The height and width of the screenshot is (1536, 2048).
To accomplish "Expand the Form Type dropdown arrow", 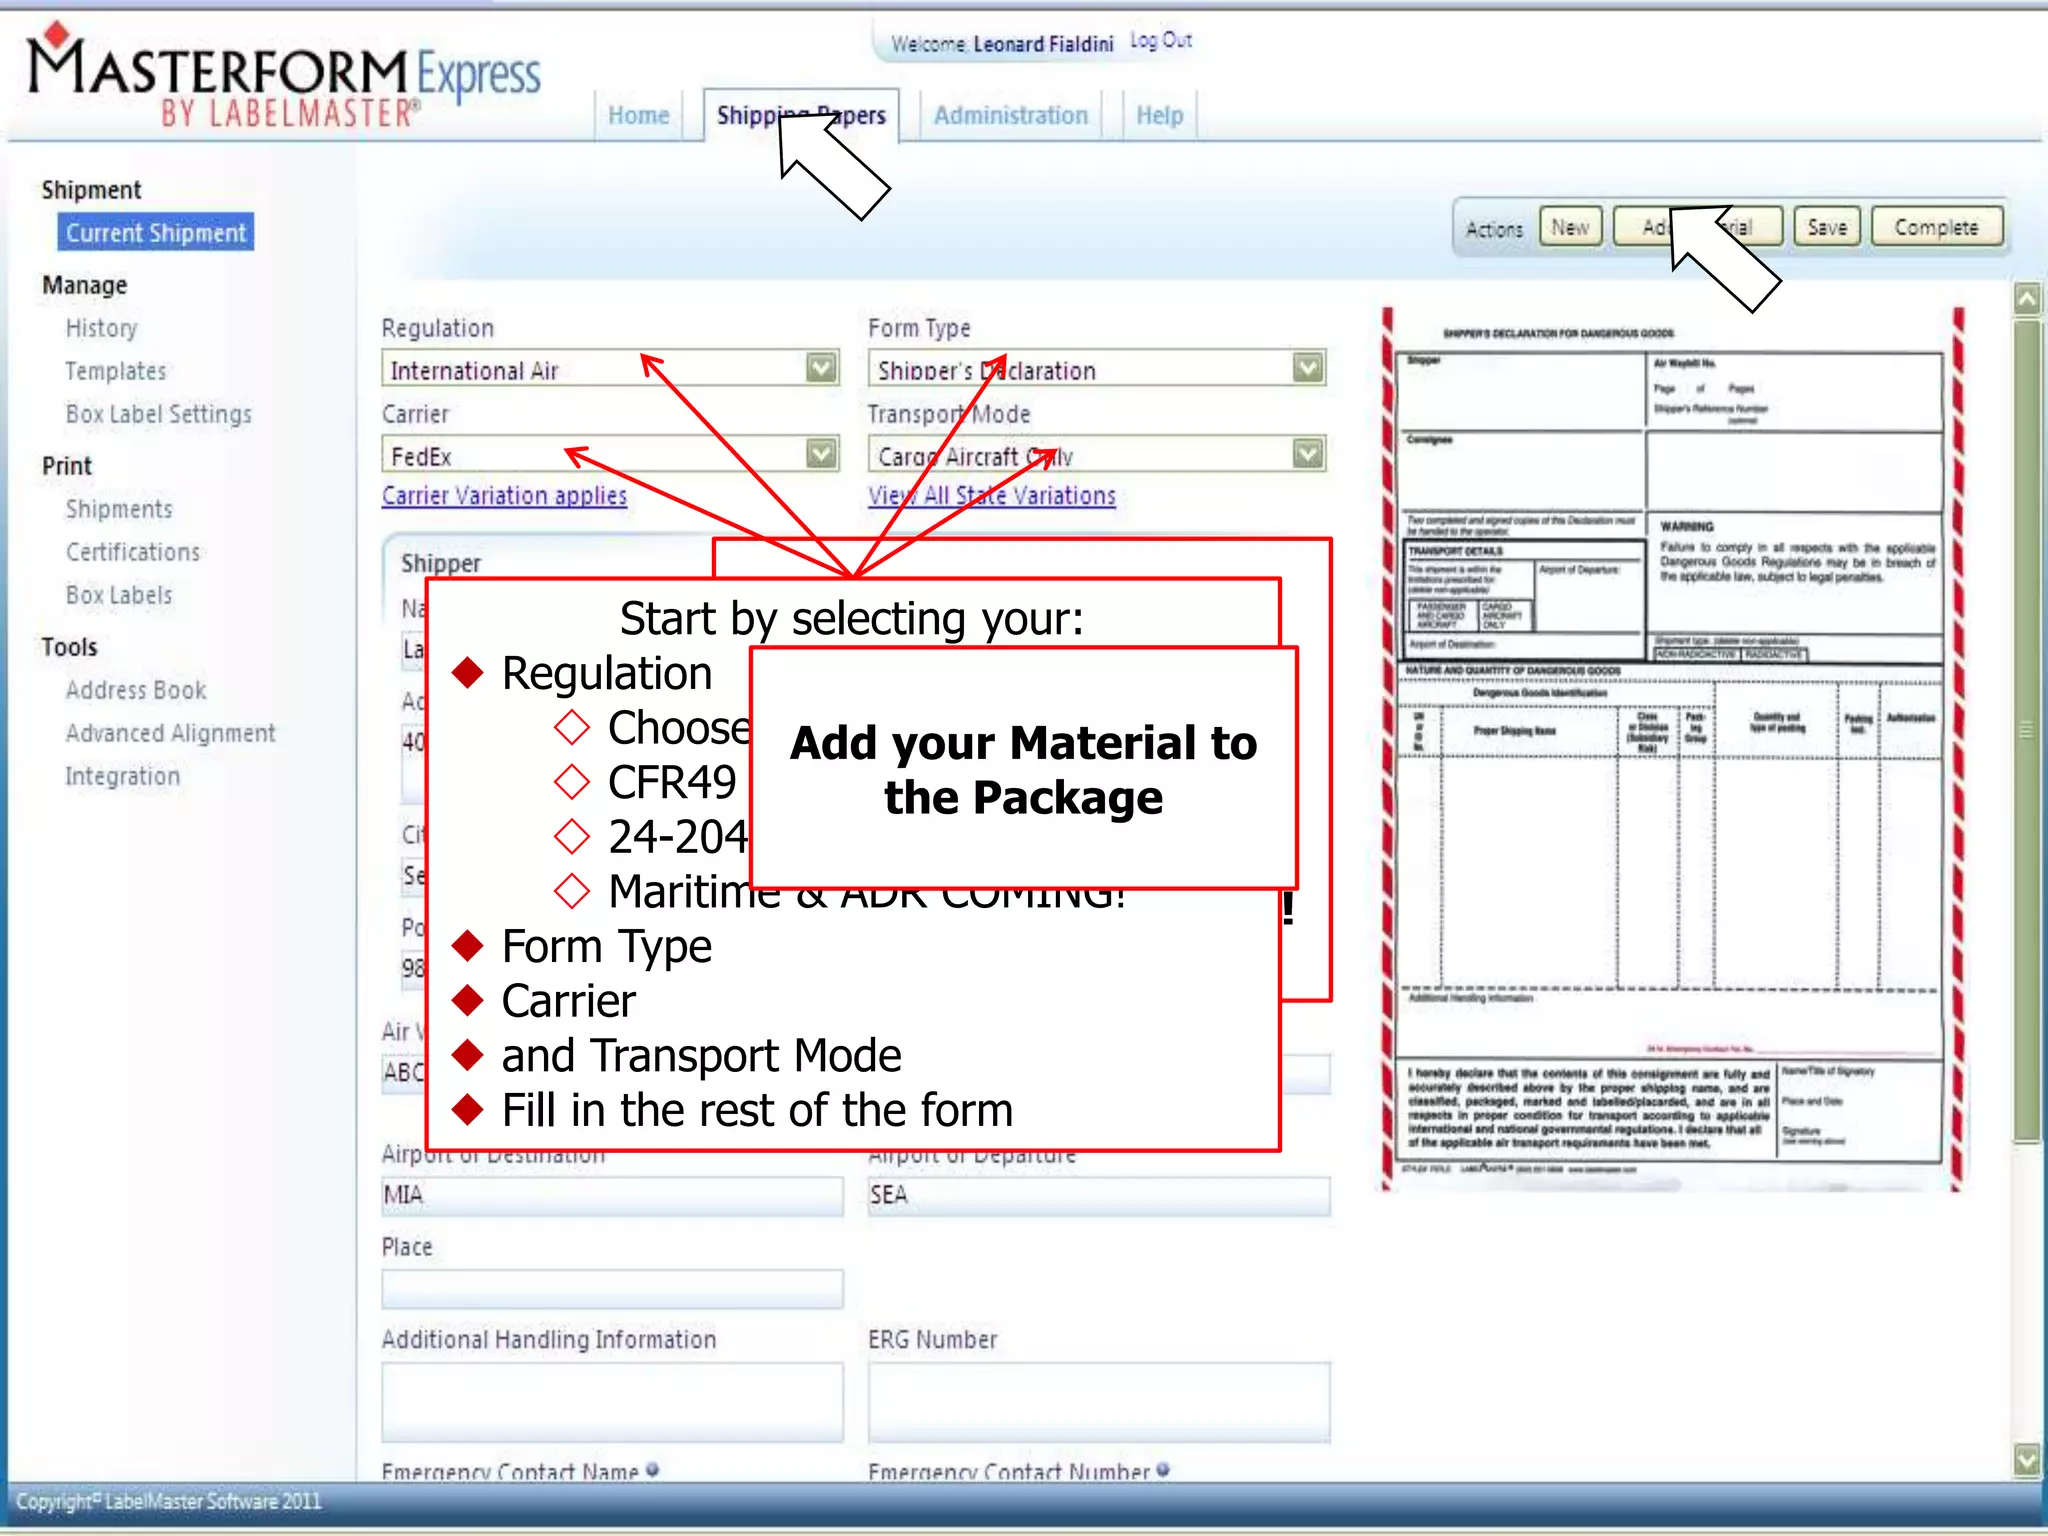I will click(x=1308, y=369).
